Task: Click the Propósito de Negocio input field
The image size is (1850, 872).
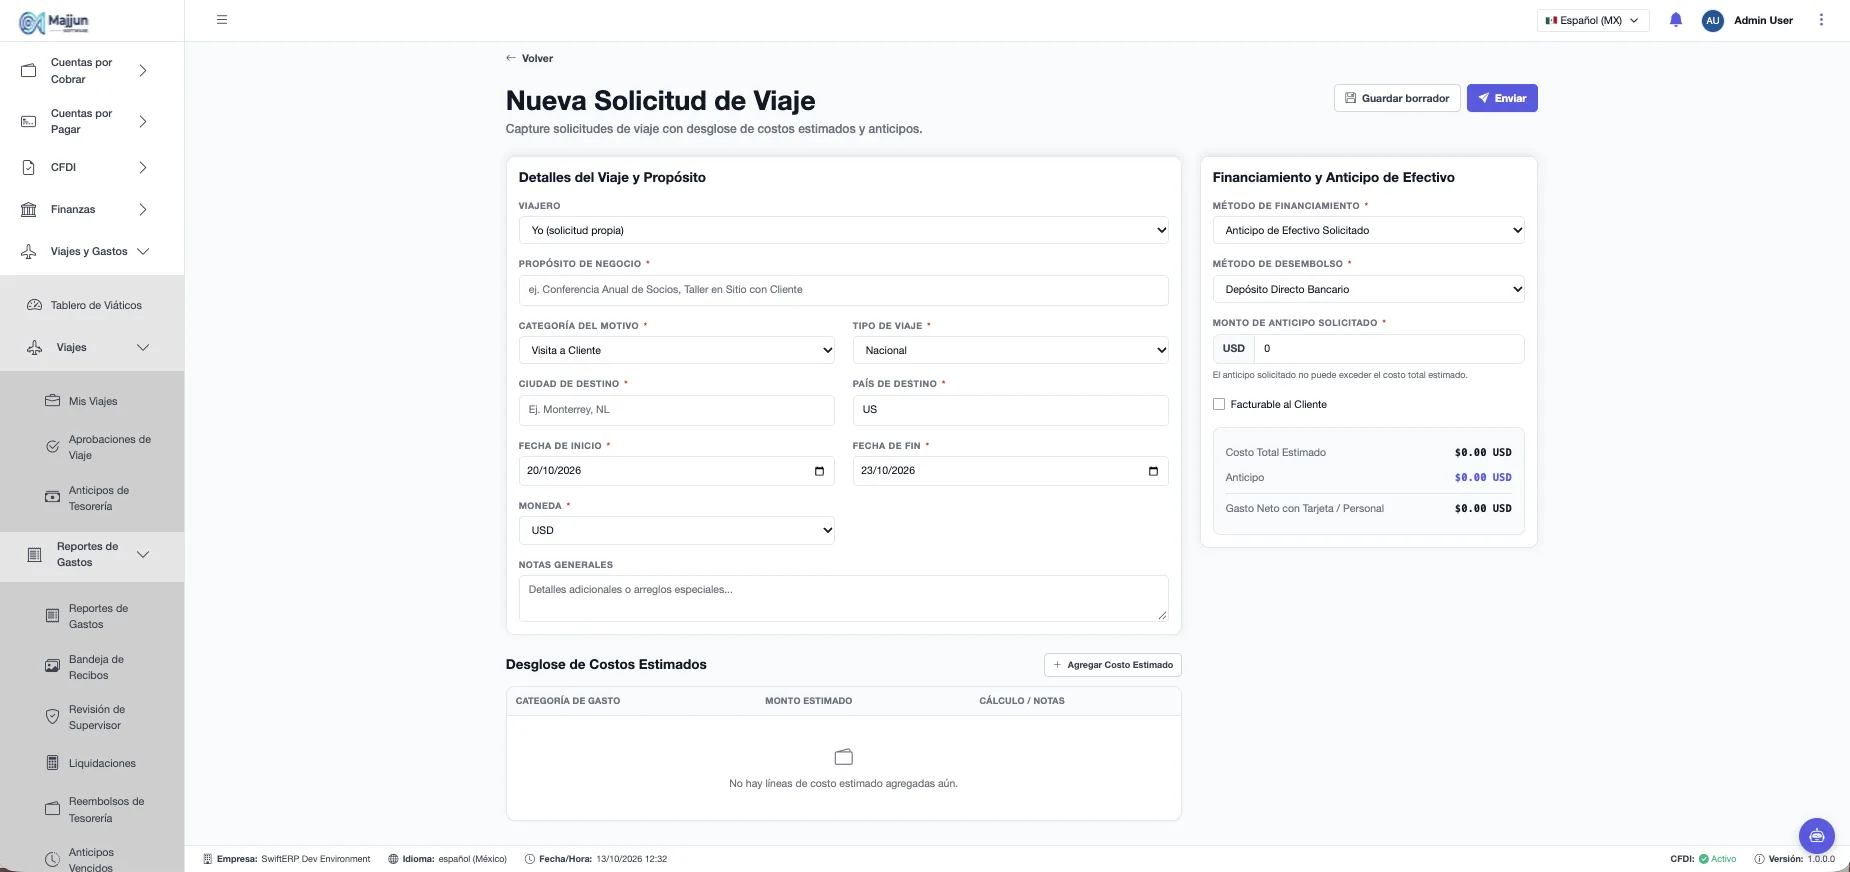Action: (x=843, y=290)
